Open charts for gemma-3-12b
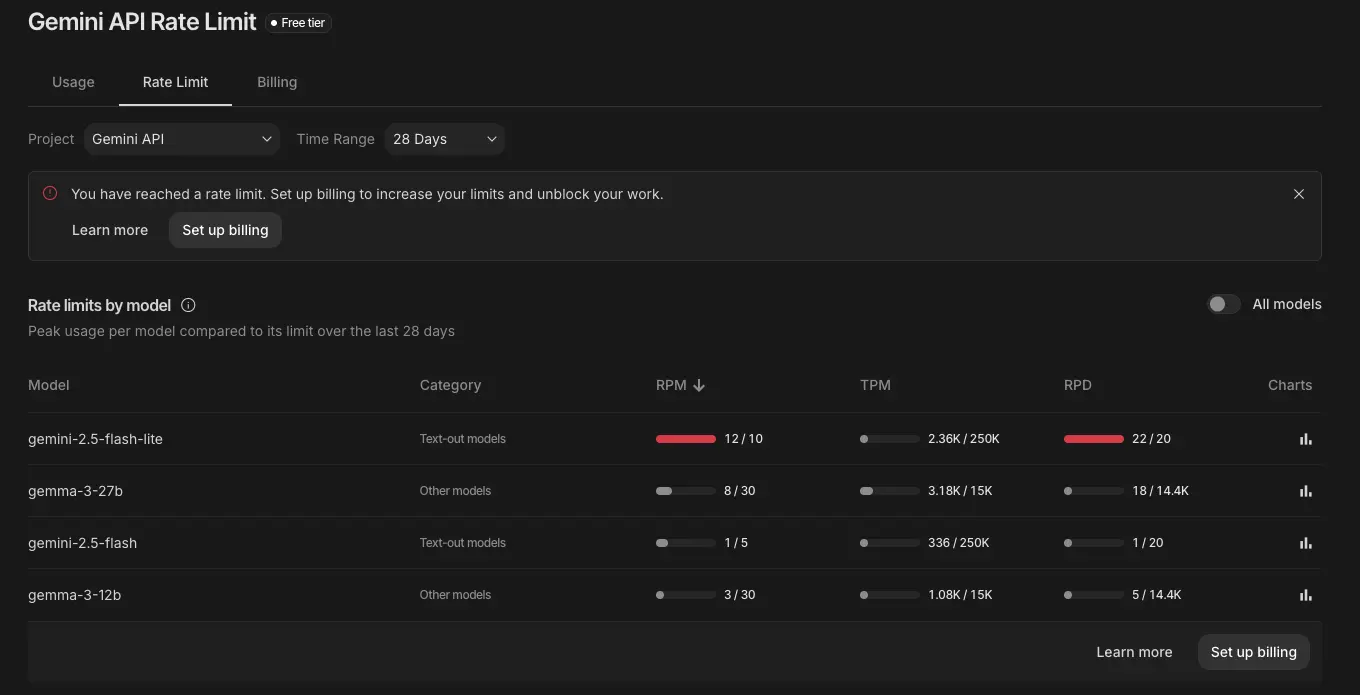The width and height of the screenshot is (1360, 695). pyautogui.click(x=1305, y=595)
